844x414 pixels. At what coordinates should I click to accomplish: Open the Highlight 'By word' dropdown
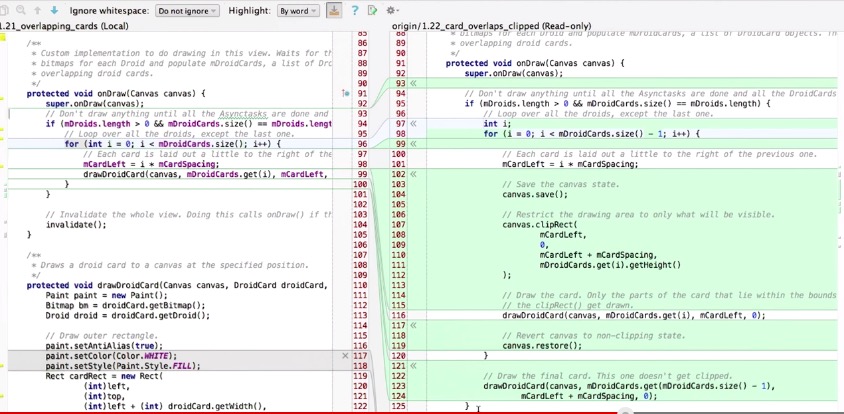click(298, 10)
